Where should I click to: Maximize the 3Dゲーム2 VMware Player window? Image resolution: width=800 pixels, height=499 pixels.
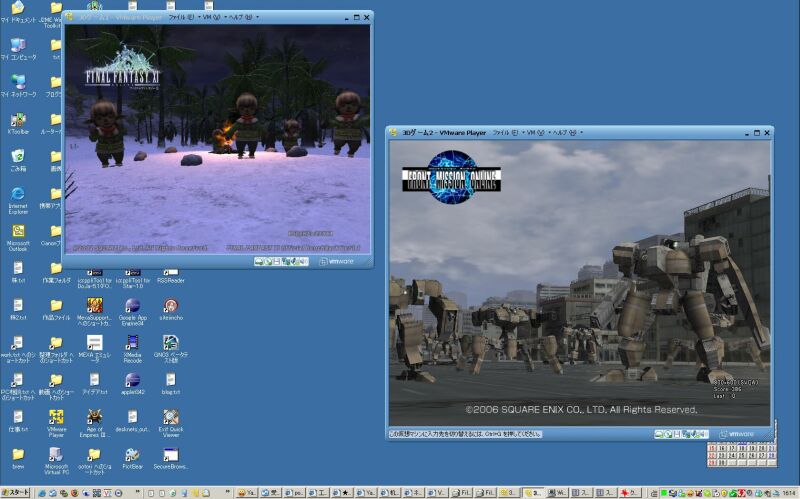(757, 133)
